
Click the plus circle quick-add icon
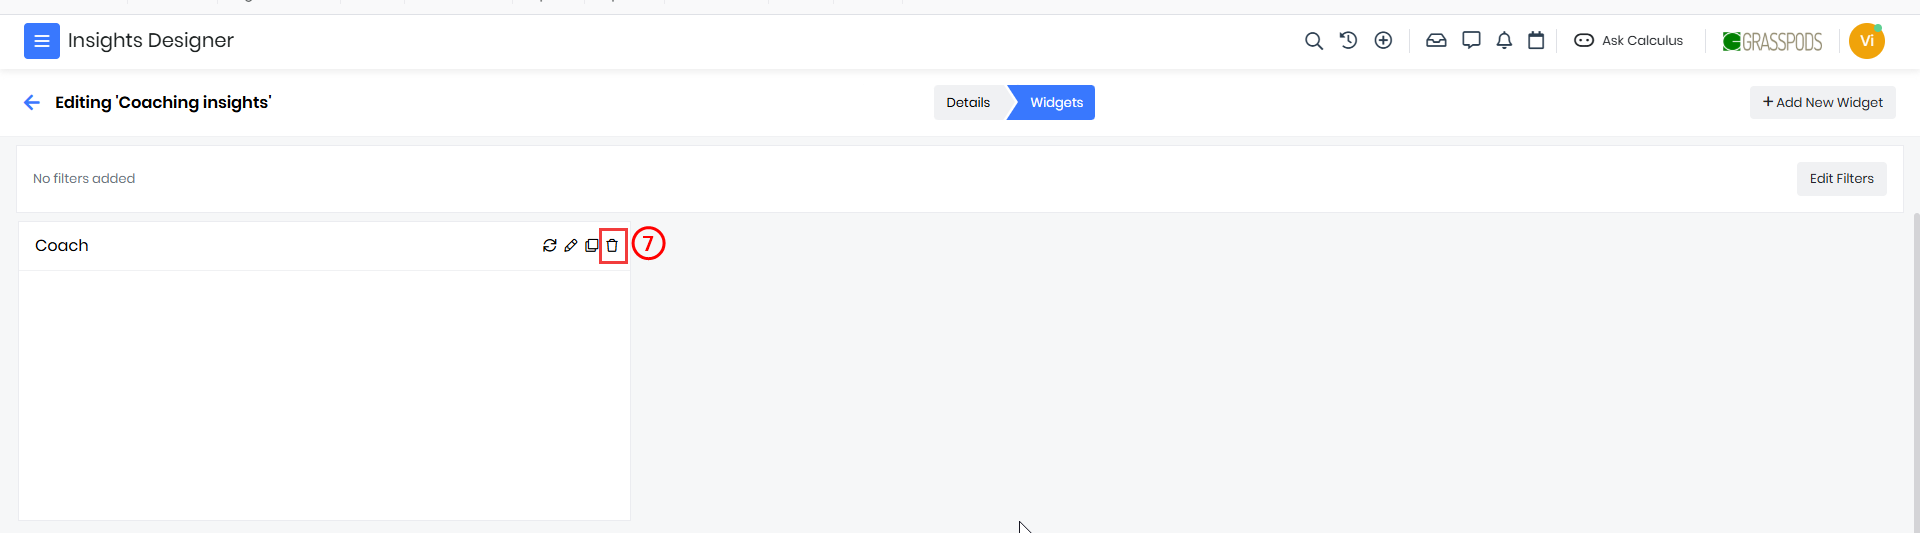pyautogui.click(x=1383, y=41)
